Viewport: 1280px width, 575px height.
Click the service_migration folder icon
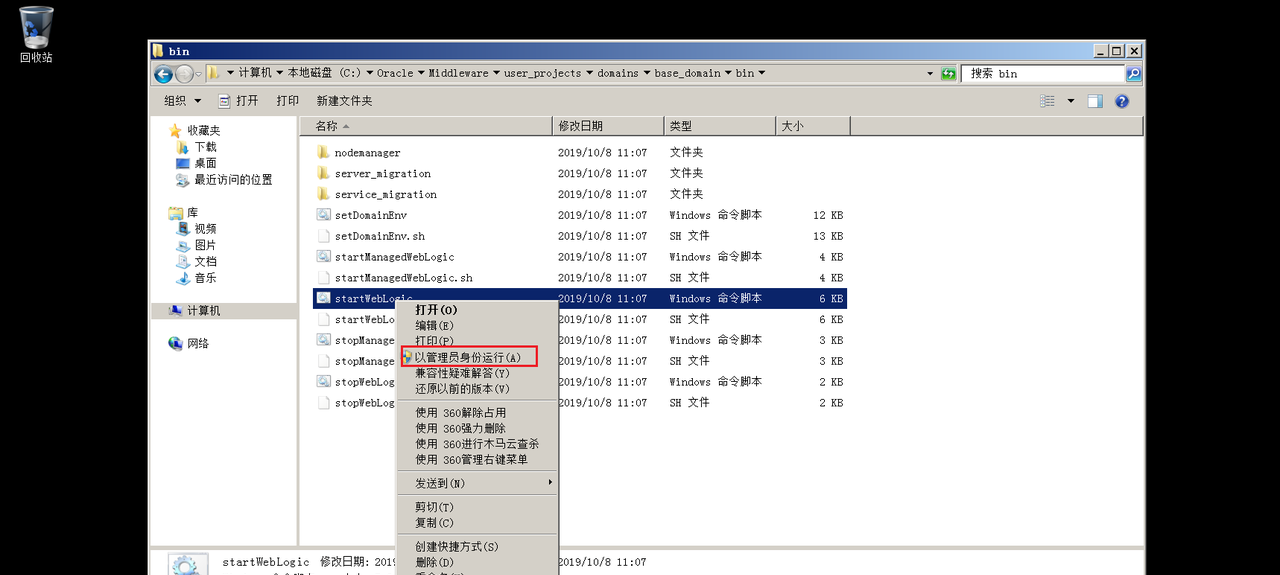pos(323,194)
